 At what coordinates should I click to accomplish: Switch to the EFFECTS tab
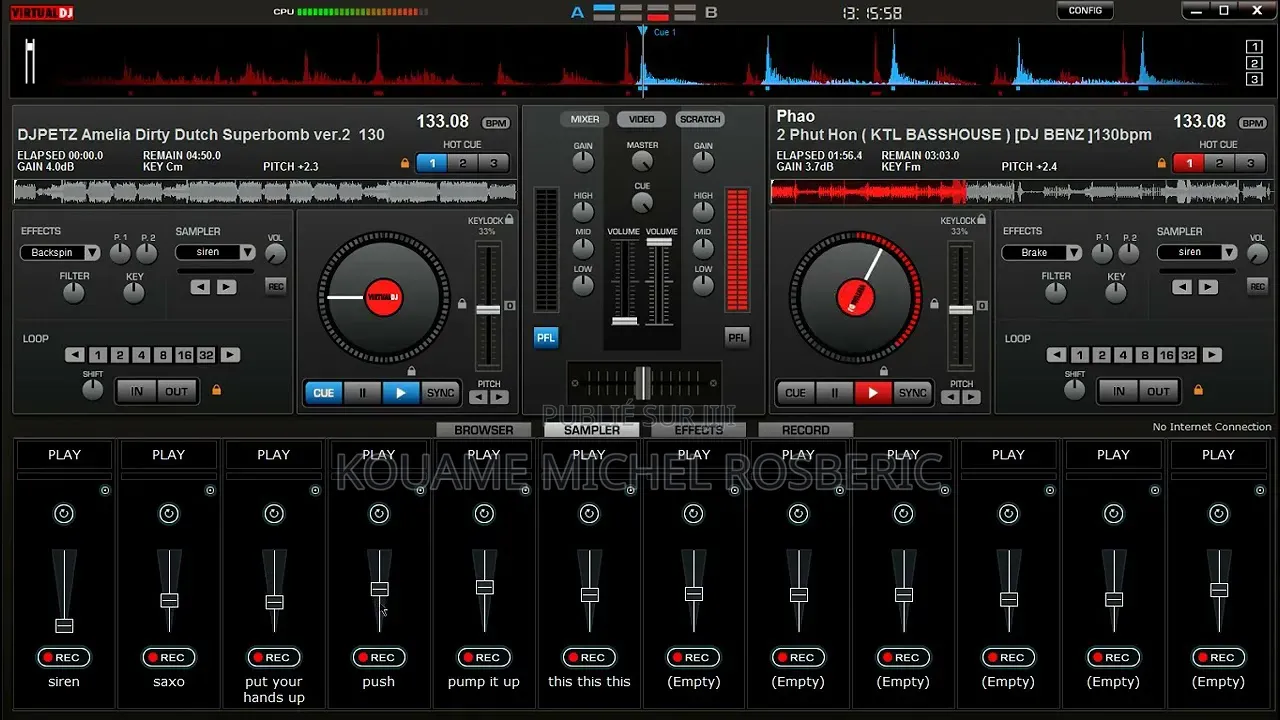point(699,430)
